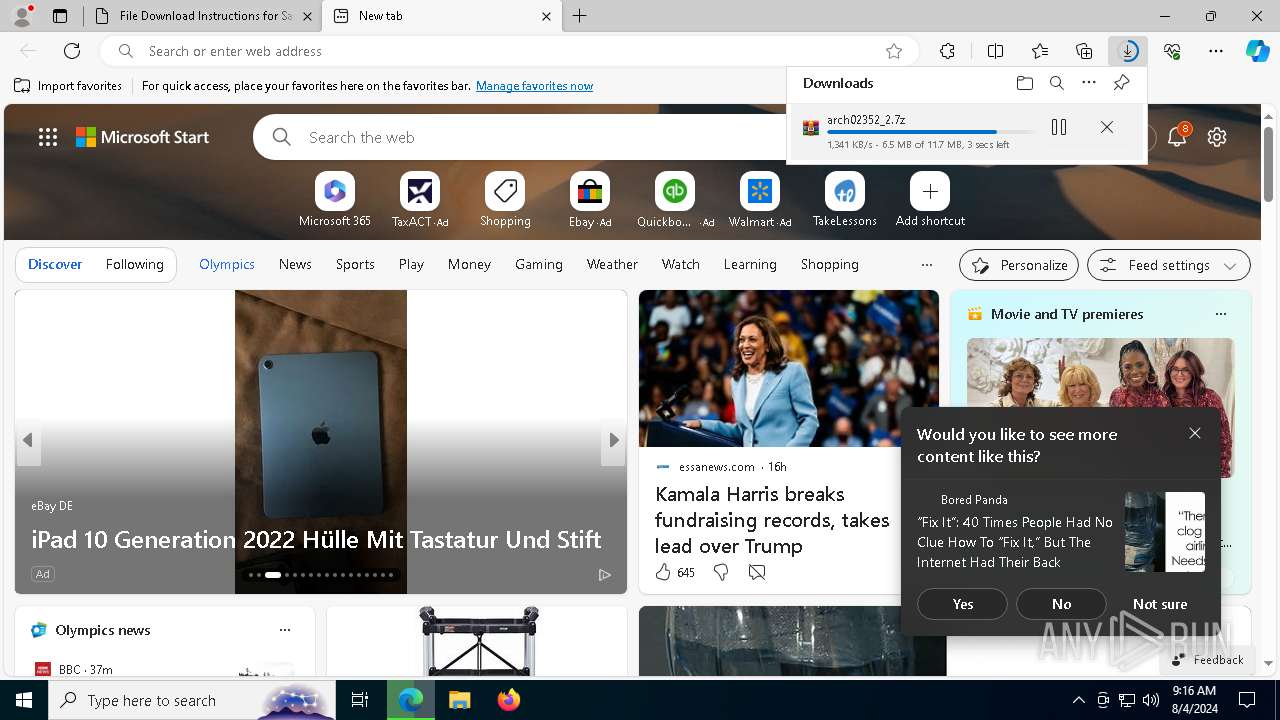The height and width of the screenshot is (720, 1280).
Task: Open the Microsoft apps grid launcher
Action: pyautogui.click(x=48, y=137)
